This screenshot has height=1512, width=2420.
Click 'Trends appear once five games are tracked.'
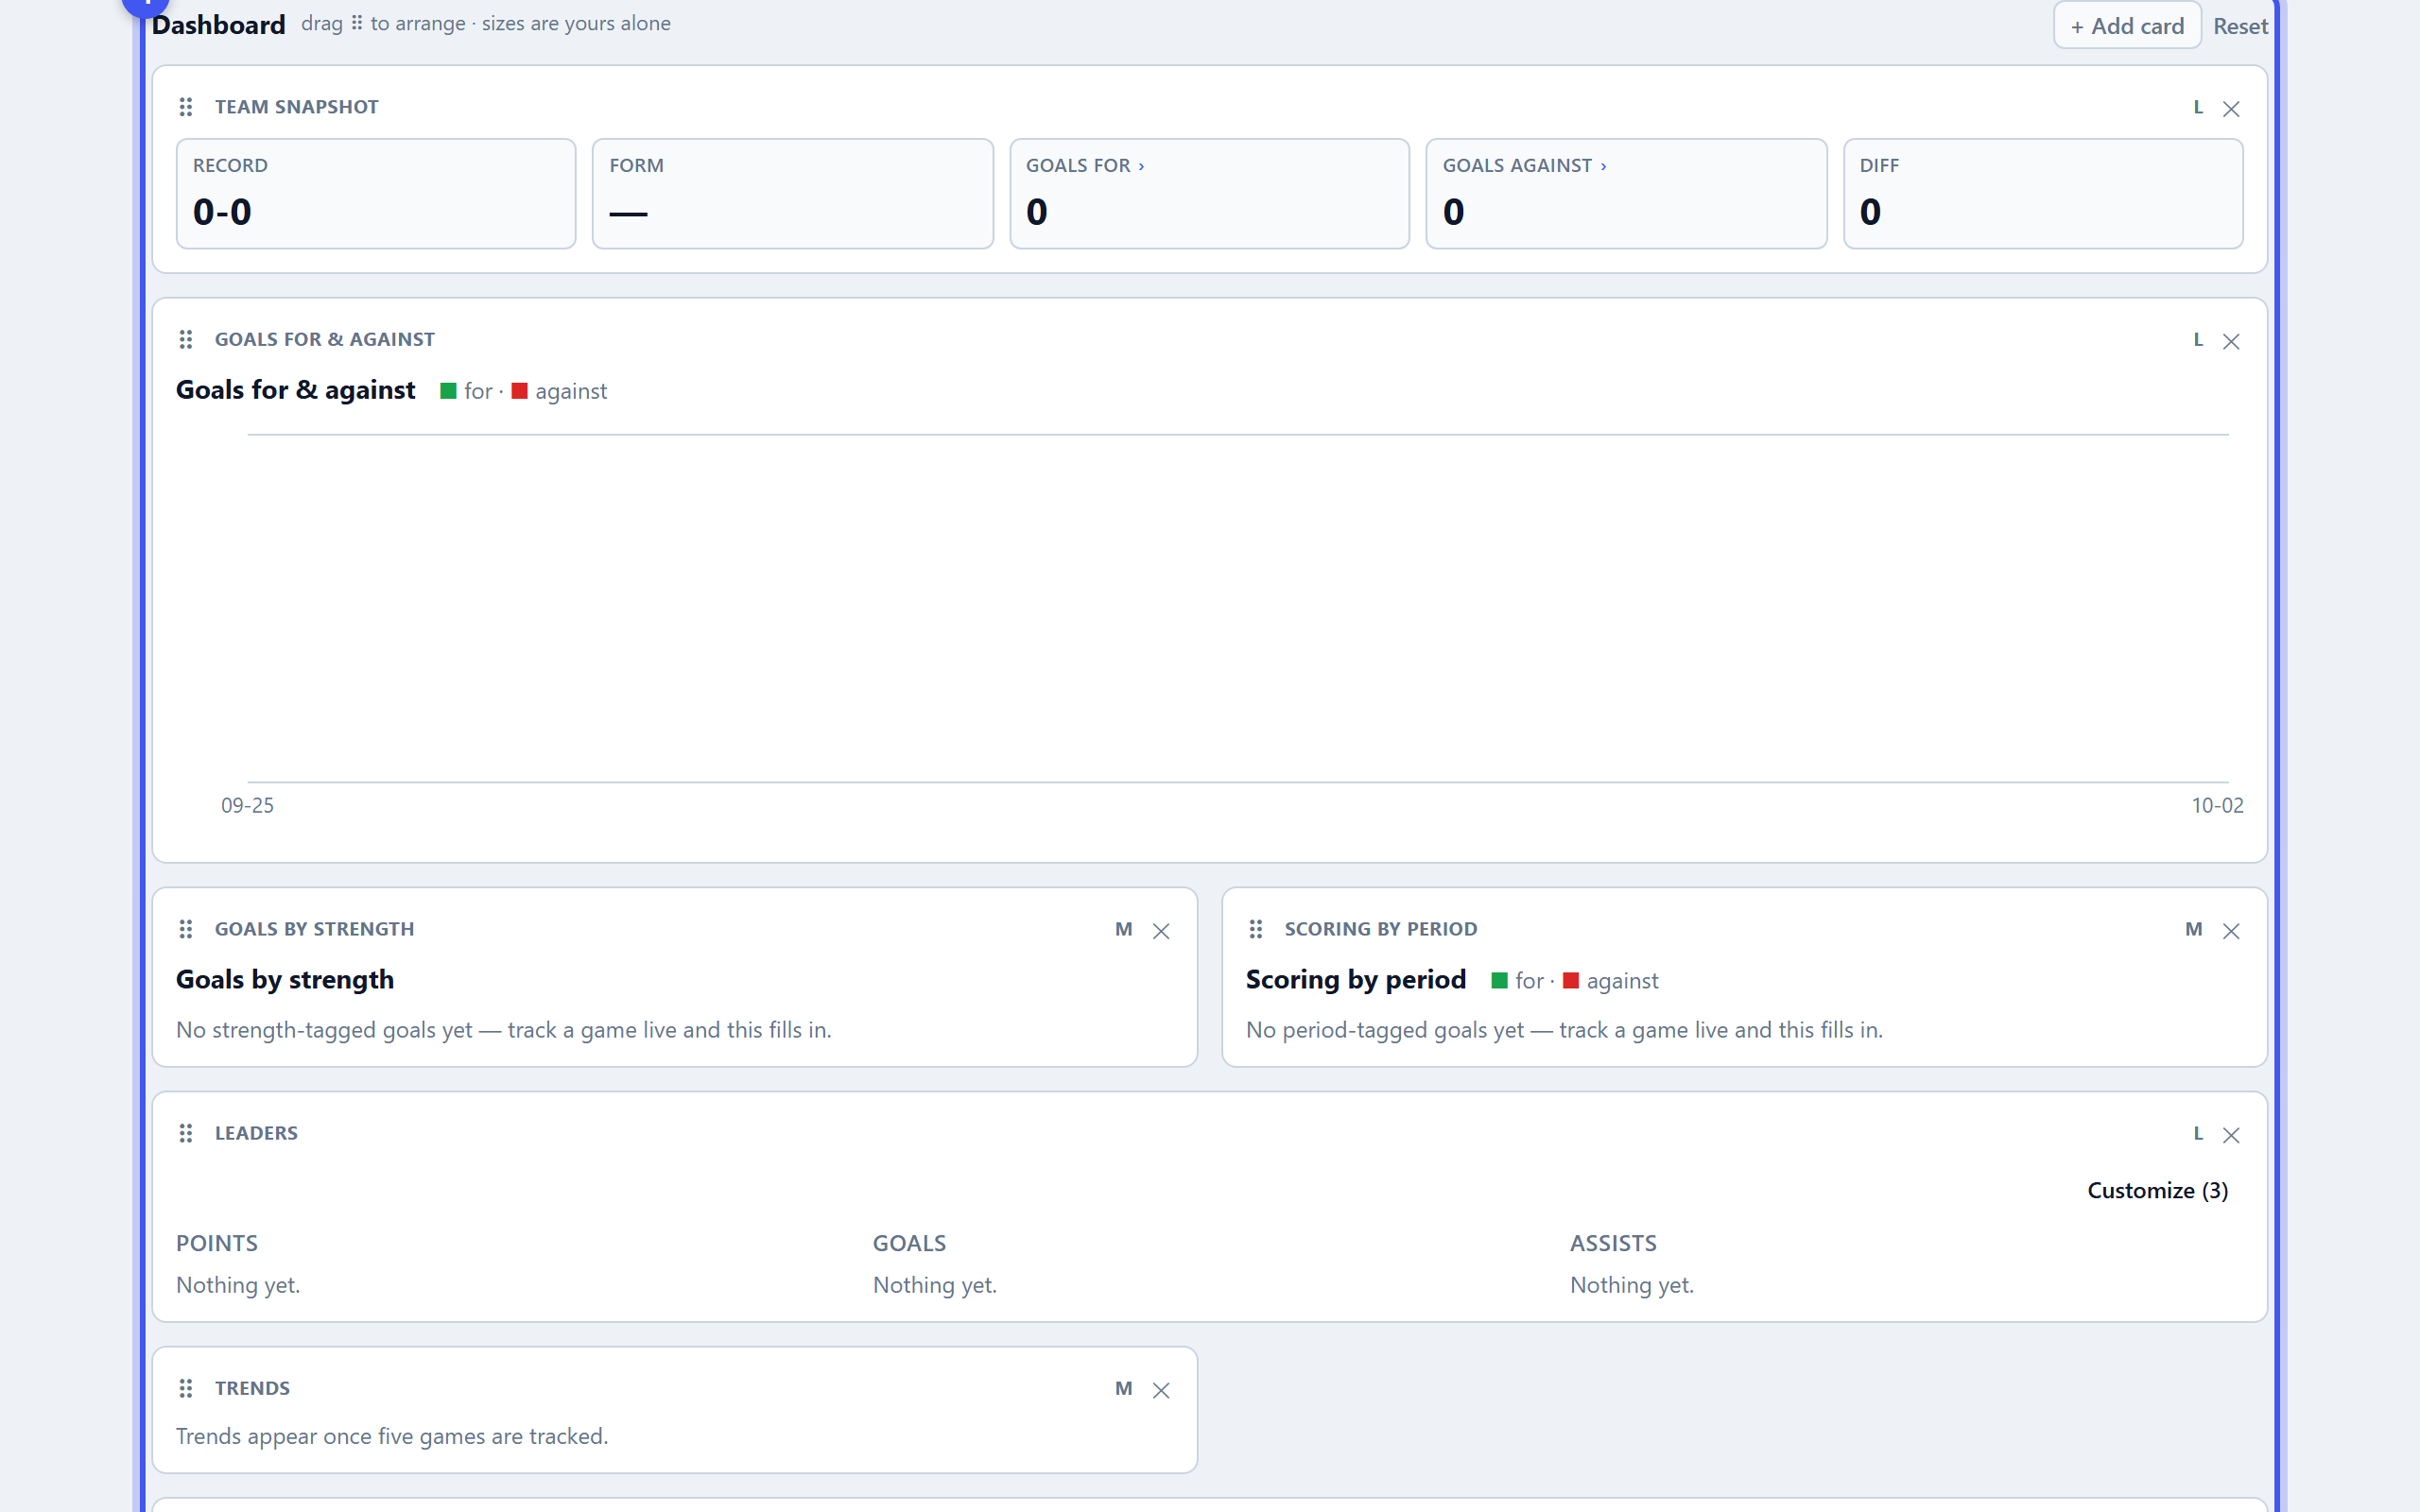392,1437
